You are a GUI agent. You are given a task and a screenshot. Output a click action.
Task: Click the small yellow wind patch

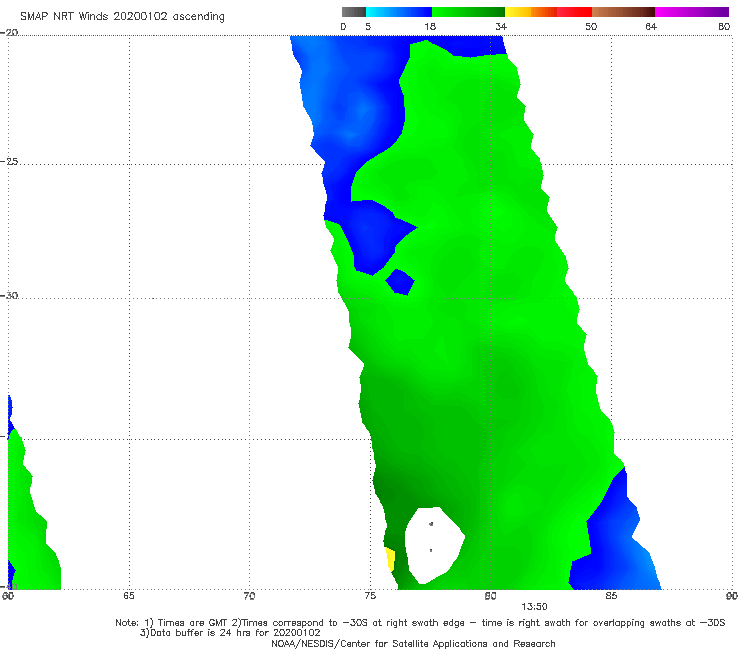click(x=390, y=559)
